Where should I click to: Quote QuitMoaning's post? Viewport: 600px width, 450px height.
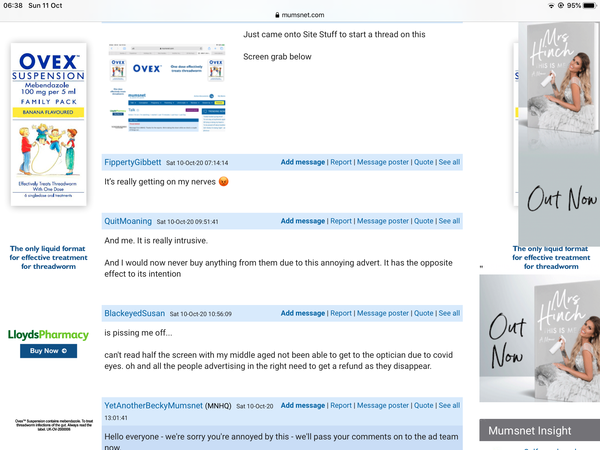click(424, 221)
